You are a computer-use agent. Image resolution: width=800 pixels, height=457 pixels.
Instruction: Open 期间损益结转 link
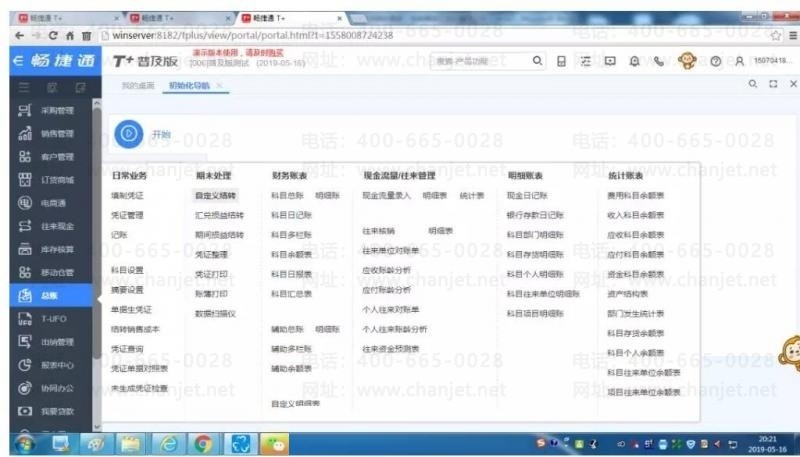(x=219, y=235)
